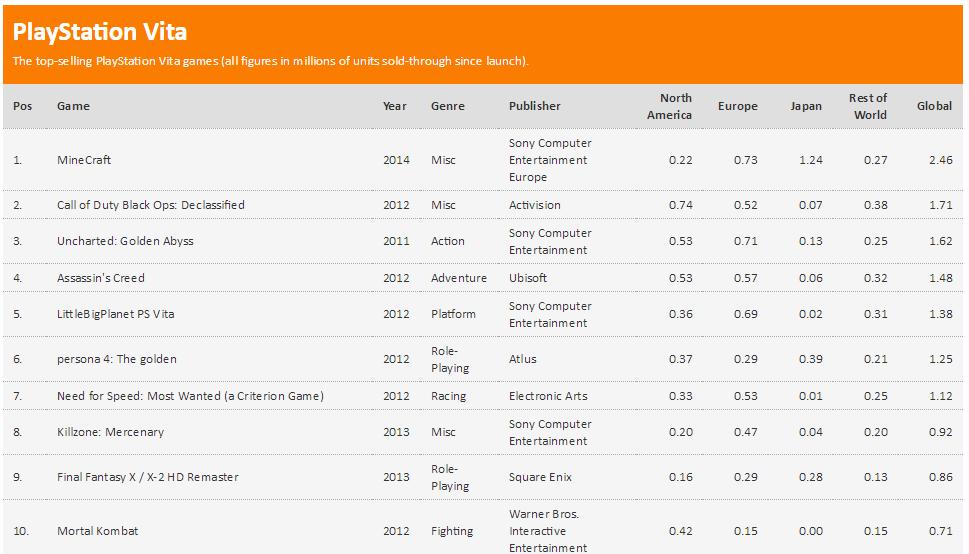Click the Adventure genre cell
The image size is (969, 554).
(x=459, y=278)
